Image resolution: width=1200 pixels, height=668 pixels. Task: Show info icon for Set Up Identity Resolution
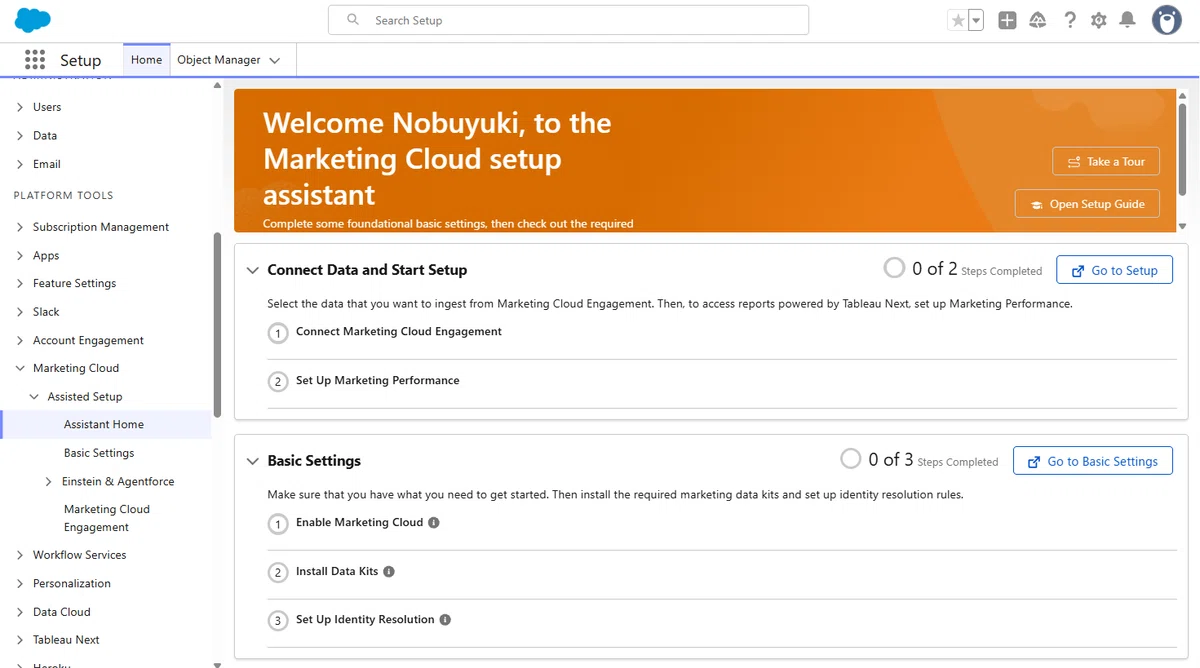(445, 619)
